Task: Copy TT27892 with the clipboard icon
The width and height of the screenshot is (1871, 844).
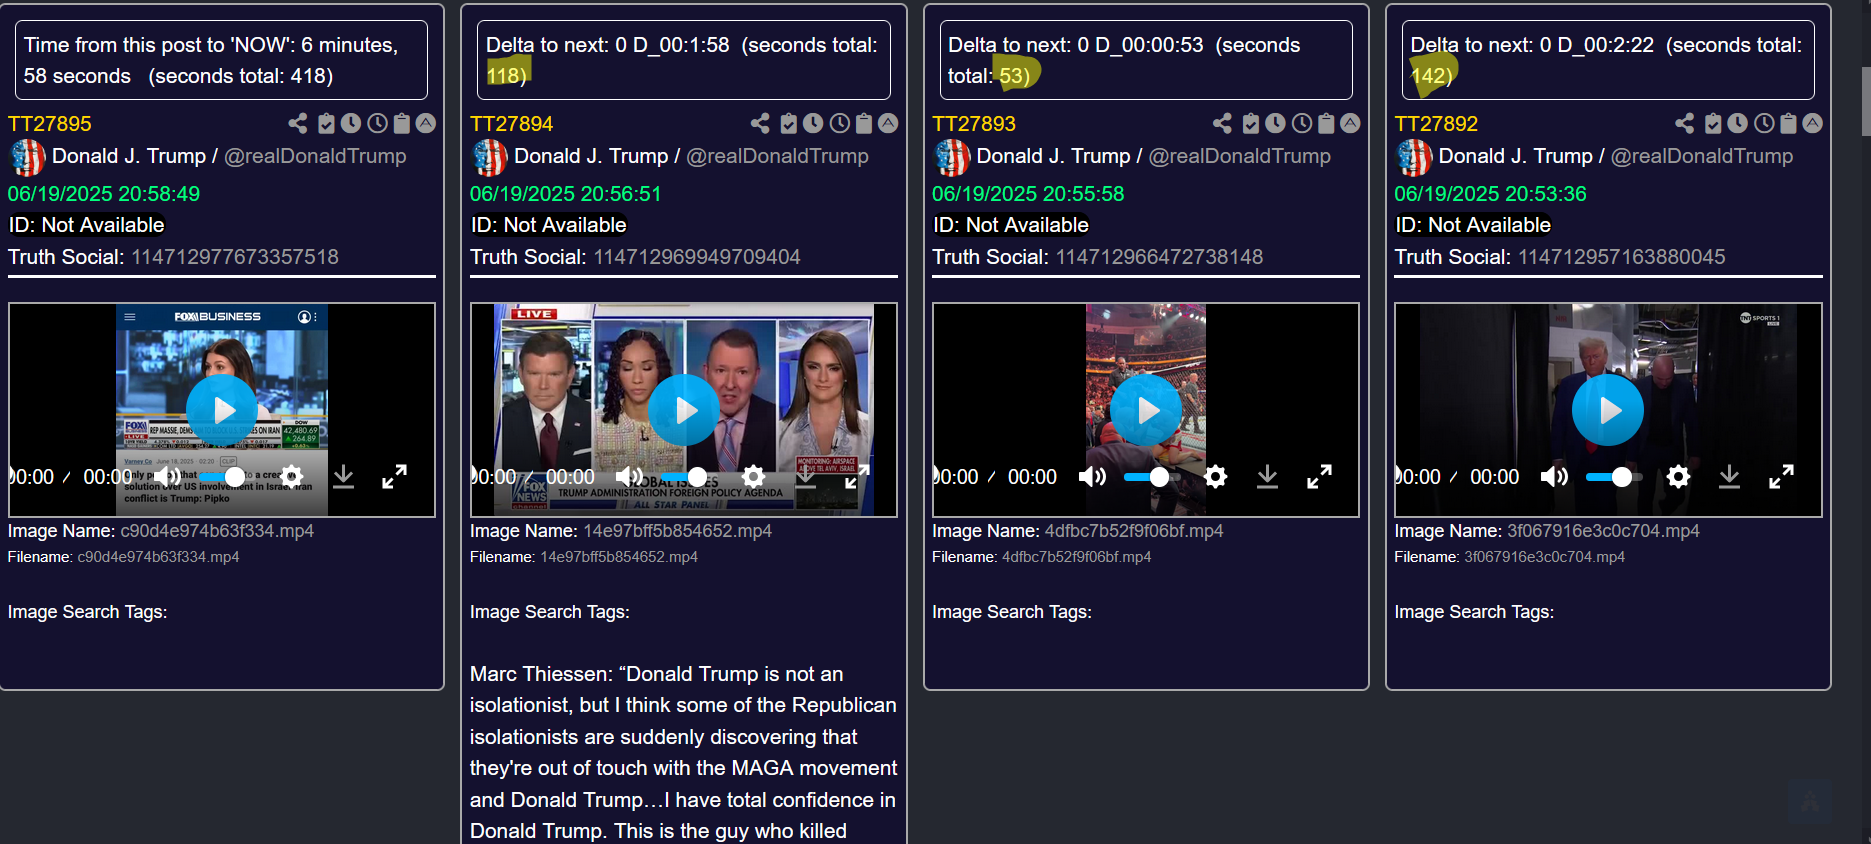Action: click(x=1789, y=123)
